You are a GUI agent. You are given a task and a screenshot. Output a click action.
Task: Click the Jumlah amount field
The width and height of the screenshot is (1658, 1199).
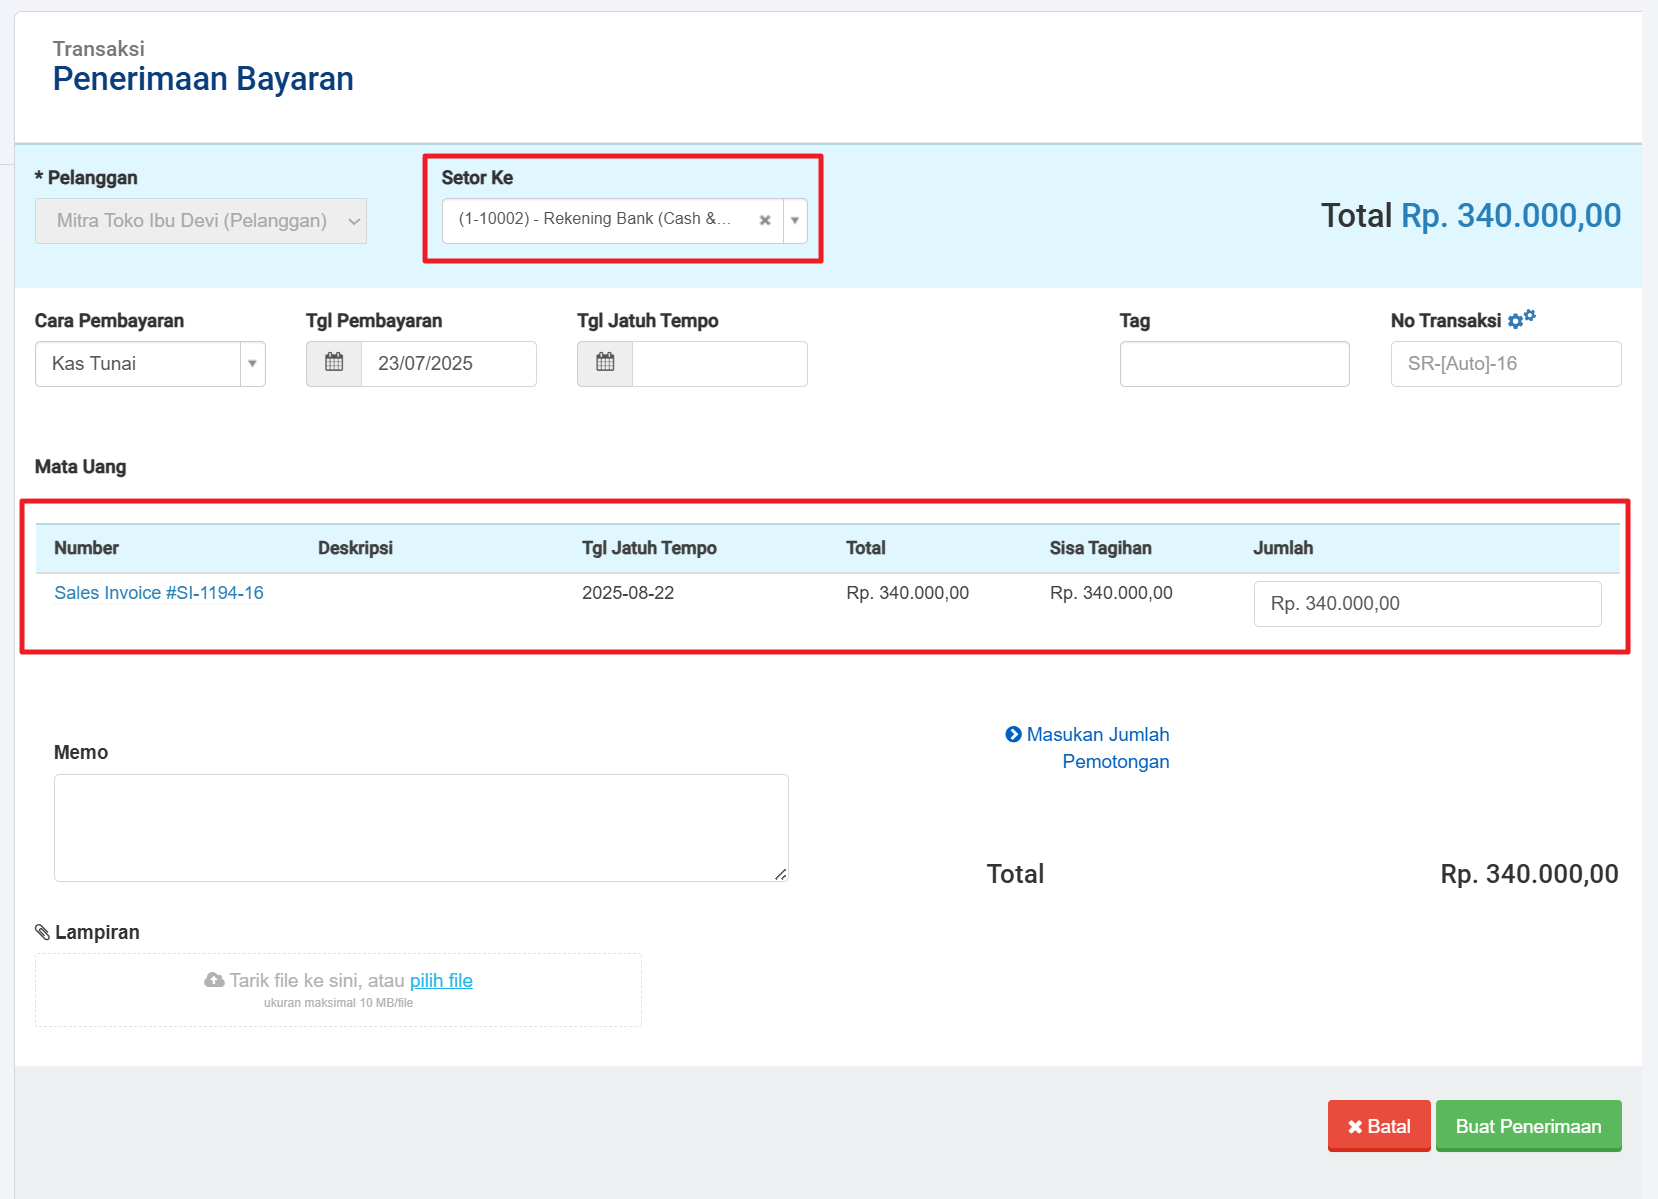[x=1427, y=604]
